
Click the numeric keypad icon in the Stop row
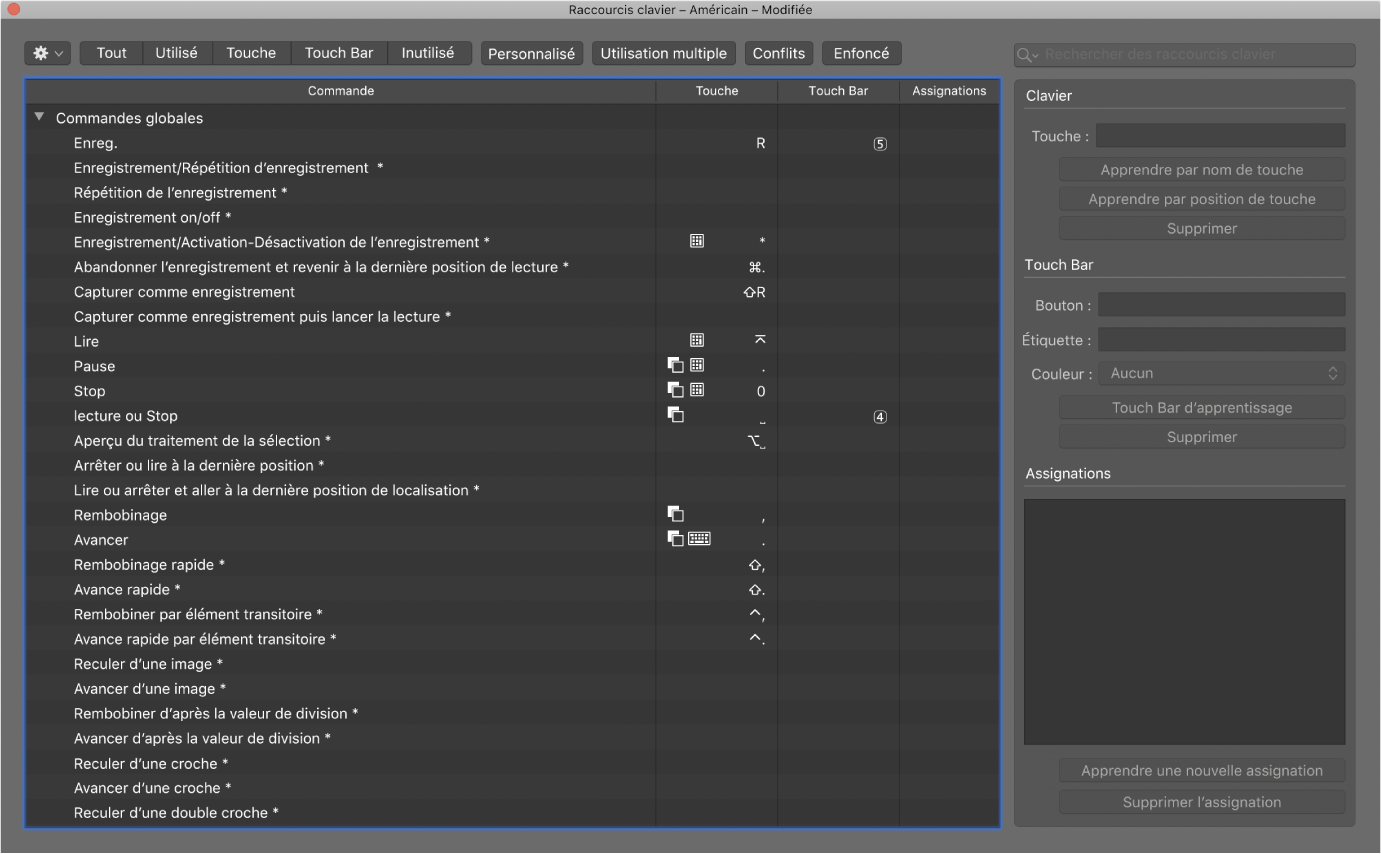tap(697, 391)
